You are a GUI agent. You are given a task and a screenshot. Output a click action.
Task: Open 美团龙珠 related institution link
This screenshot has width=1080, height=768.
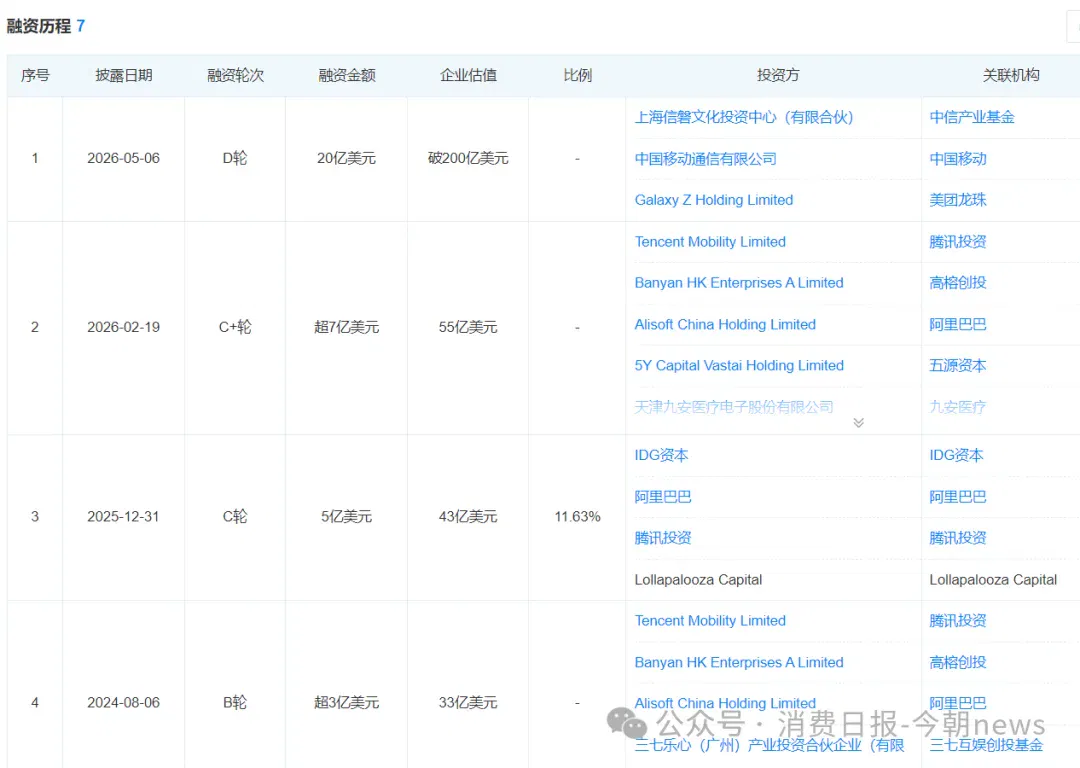[957, 200]
